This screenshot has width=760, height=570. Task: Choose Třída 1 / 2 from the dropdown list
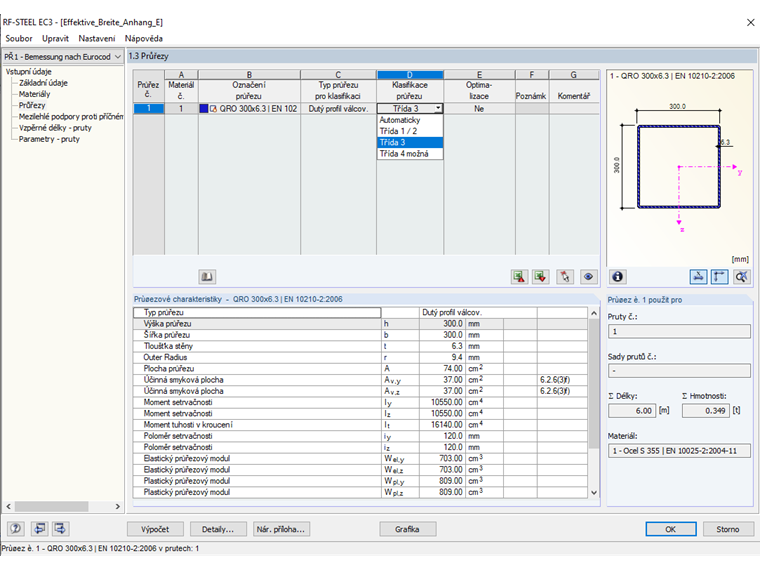(410, 131)
